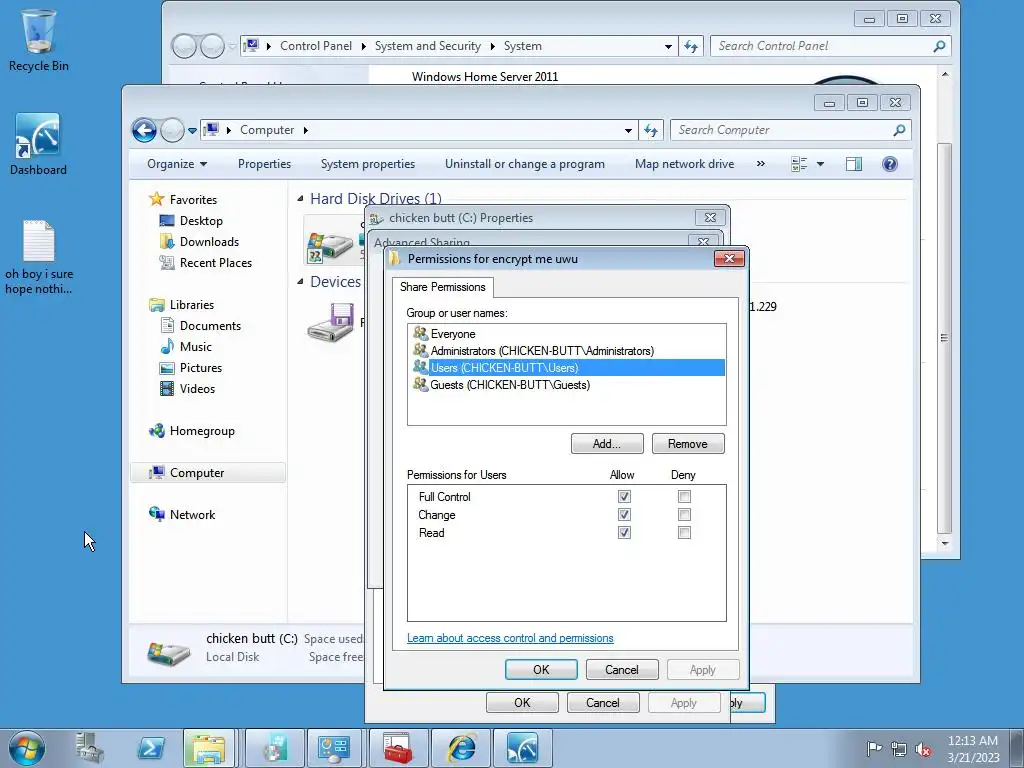Toggle Allow for Full Control
The image size is (1024, 768).
624,496
